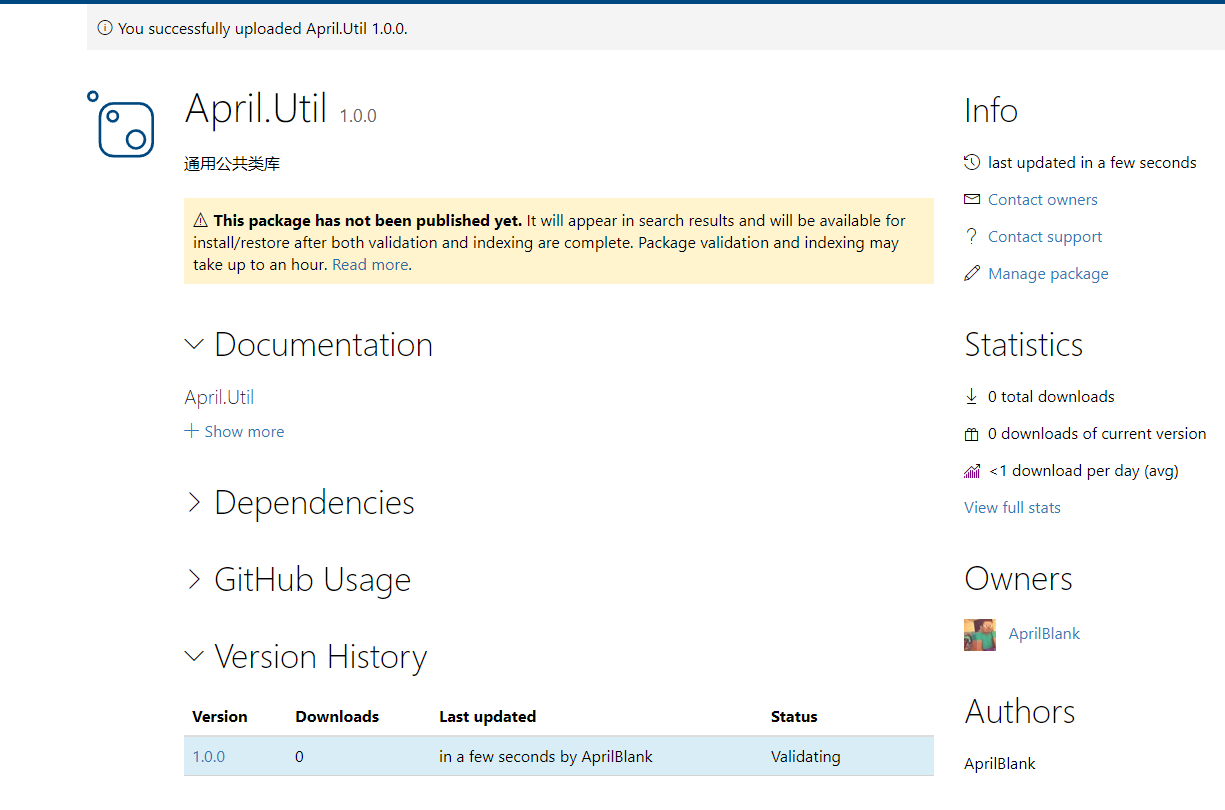Open View full stats link
This screenshot has width=1225, height=810.
1012,507
